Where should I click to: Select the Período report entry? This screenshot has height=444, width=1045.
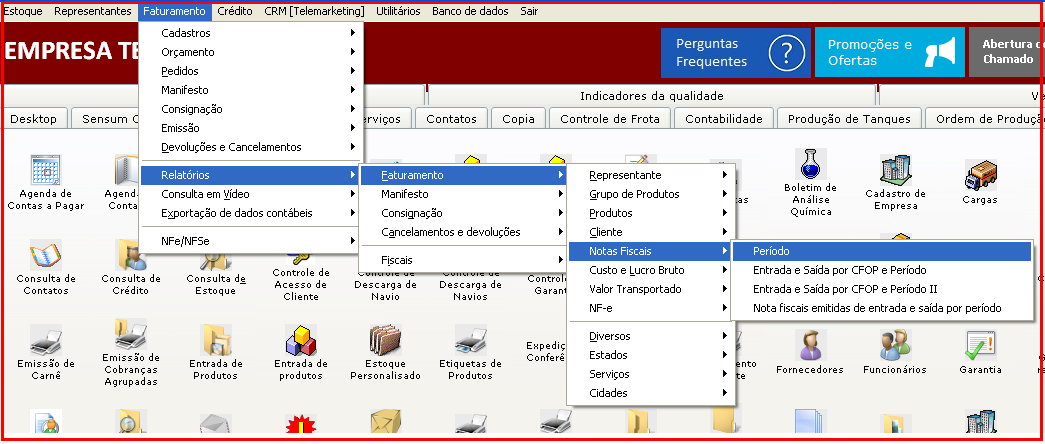pos(882,251)
